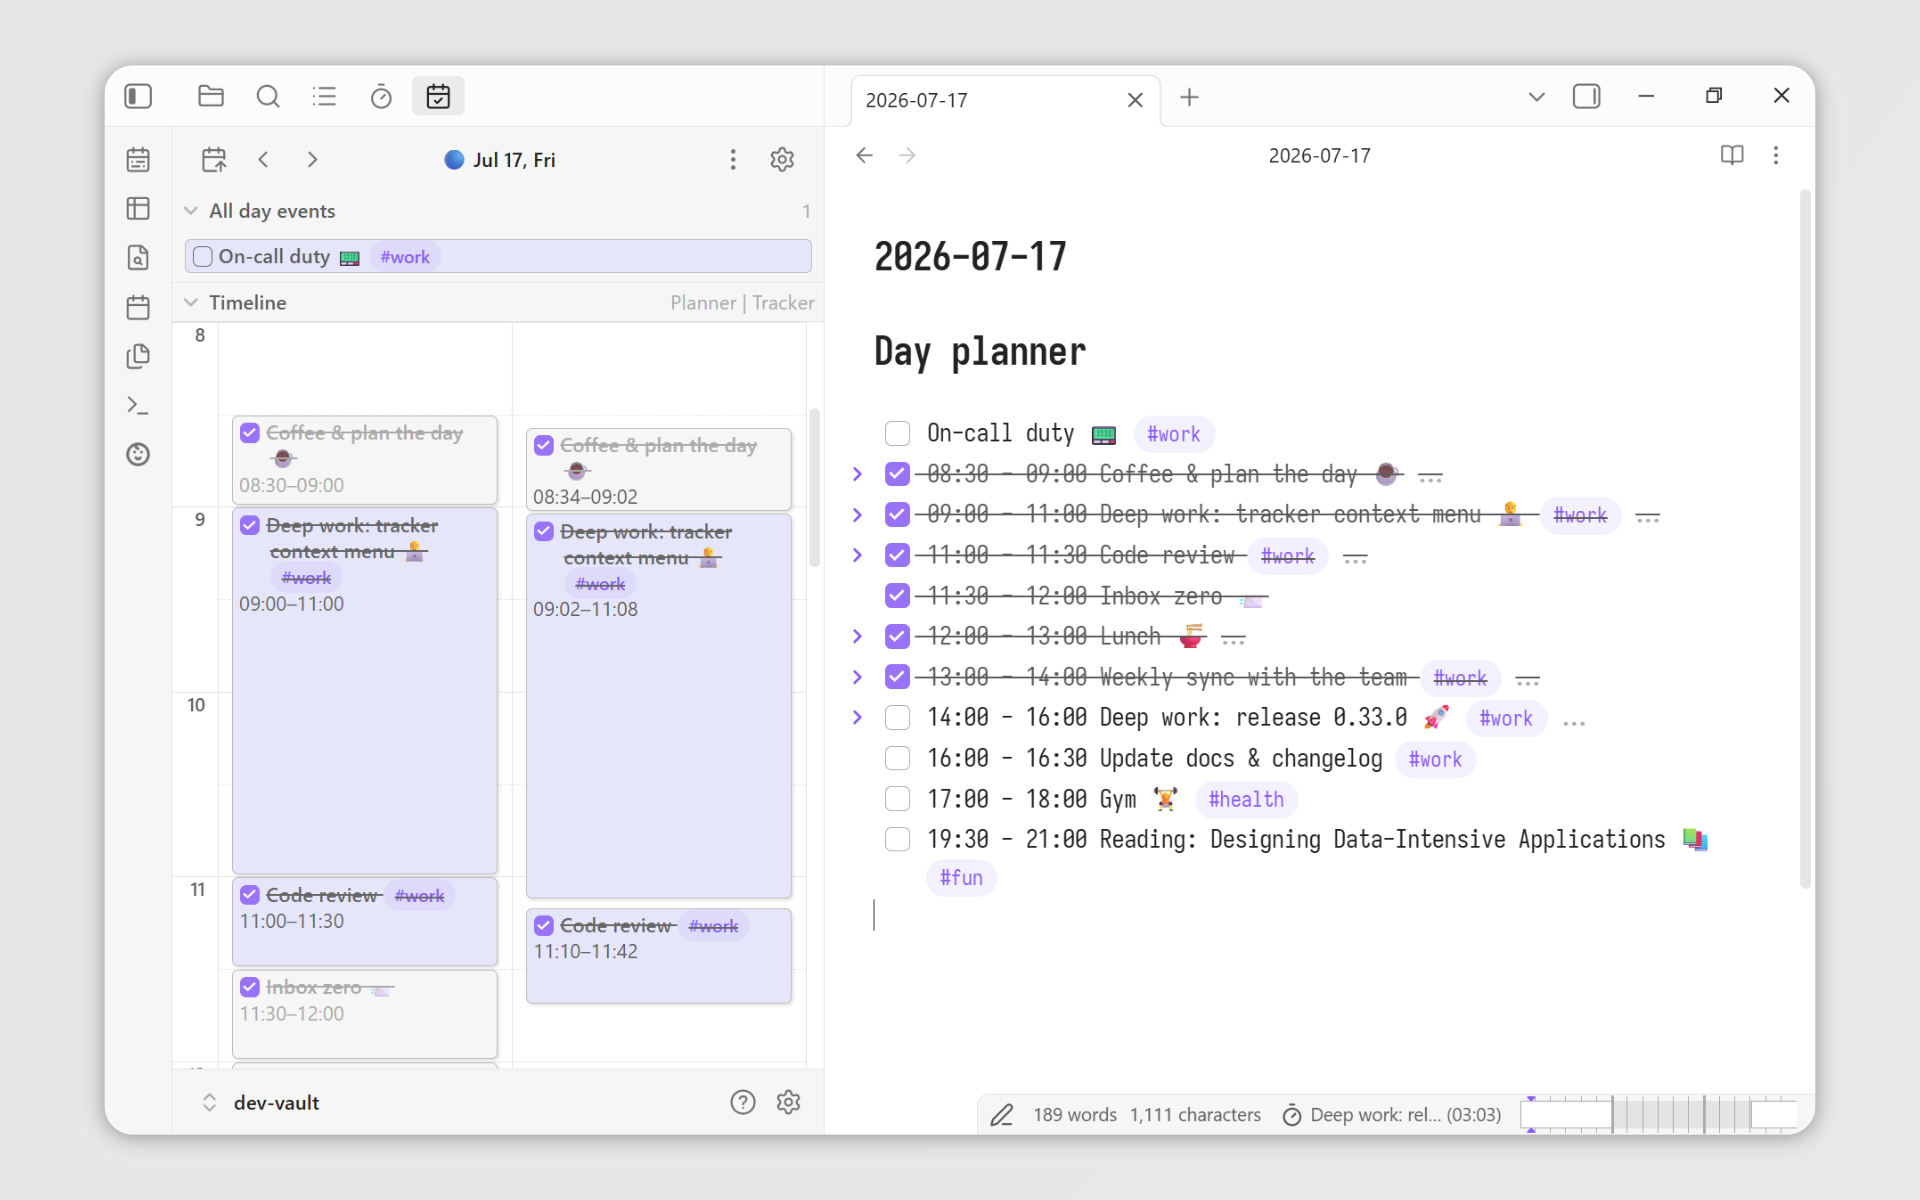Select the 2026-07-17 note tab
Image resolution: width=1920 pixels, height=1200 pixels.
tap(1005, 100)
